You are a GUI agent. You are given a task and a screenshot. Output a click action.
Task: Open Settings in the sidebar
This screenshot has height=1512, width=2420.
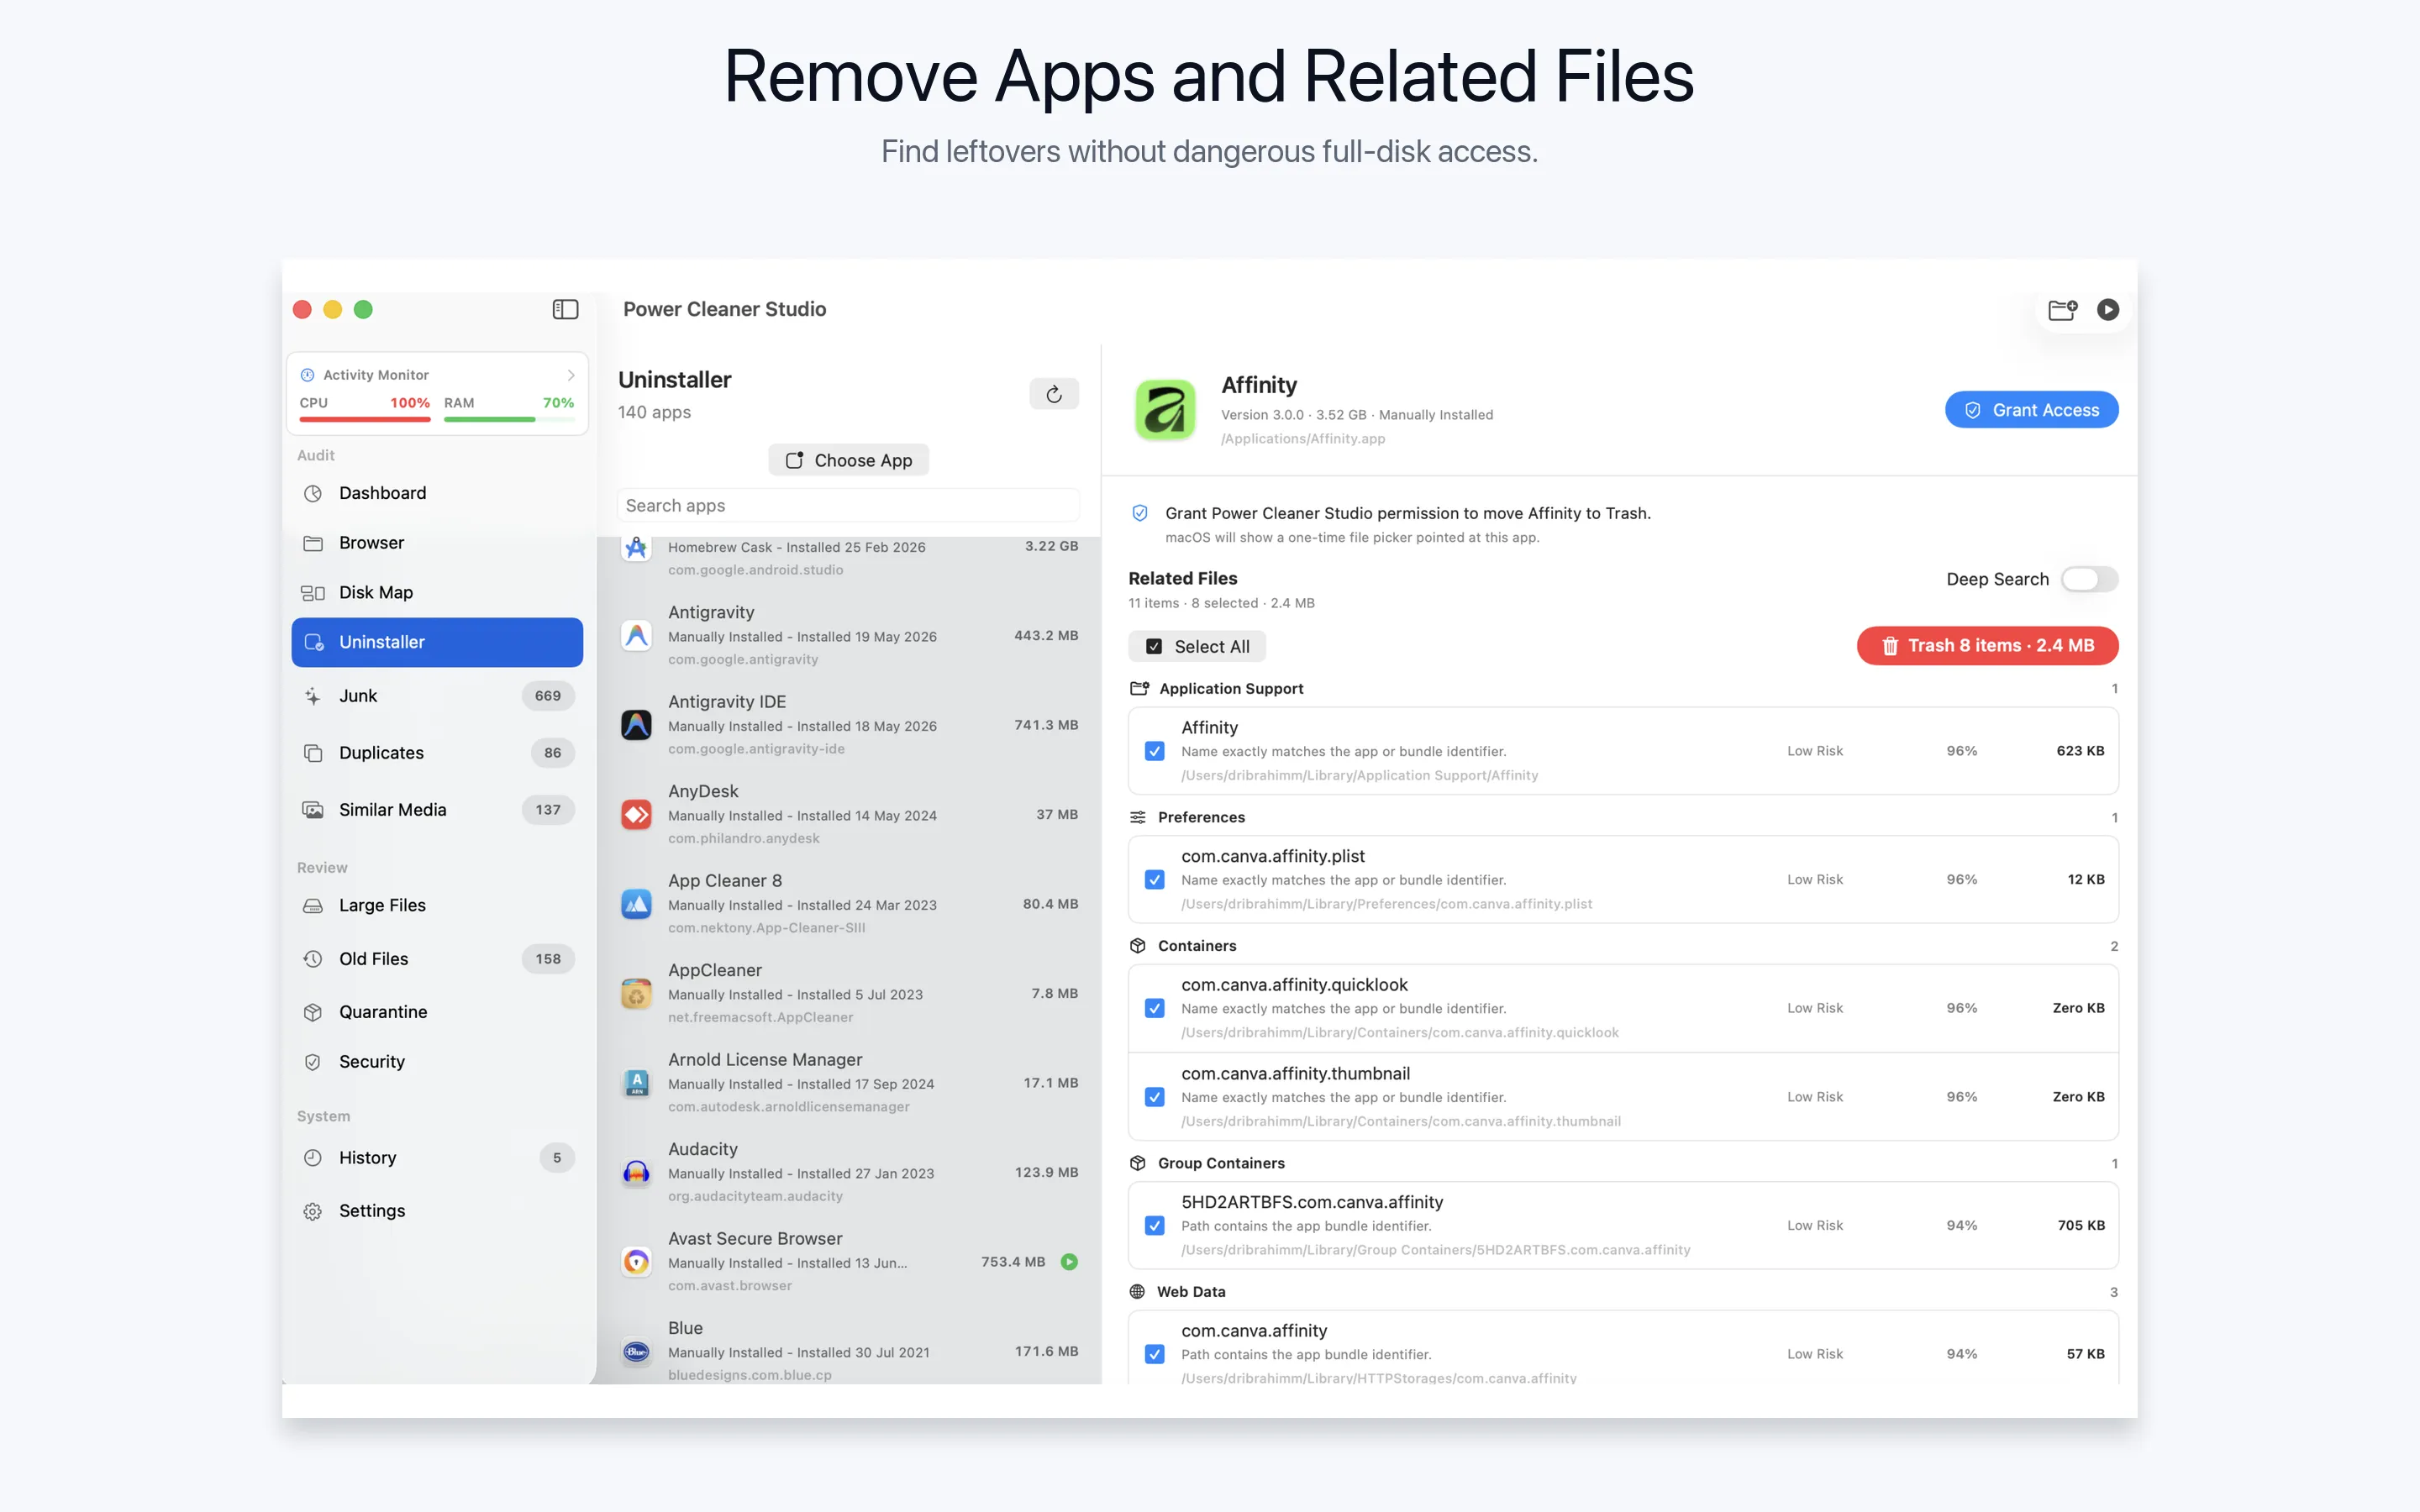point(437,1211)
